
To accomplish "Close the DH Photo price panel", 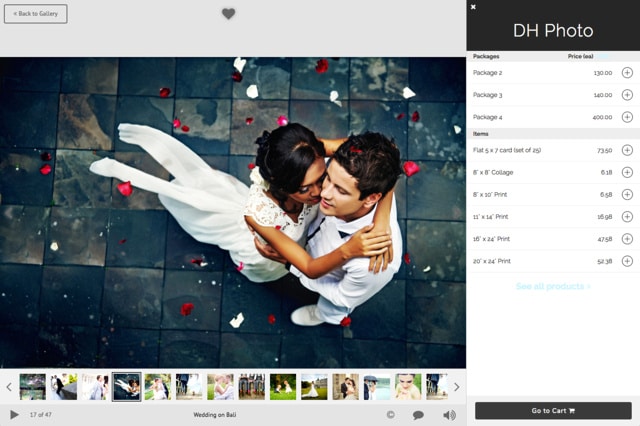I will pyautogui.click(x=473, y=7).
